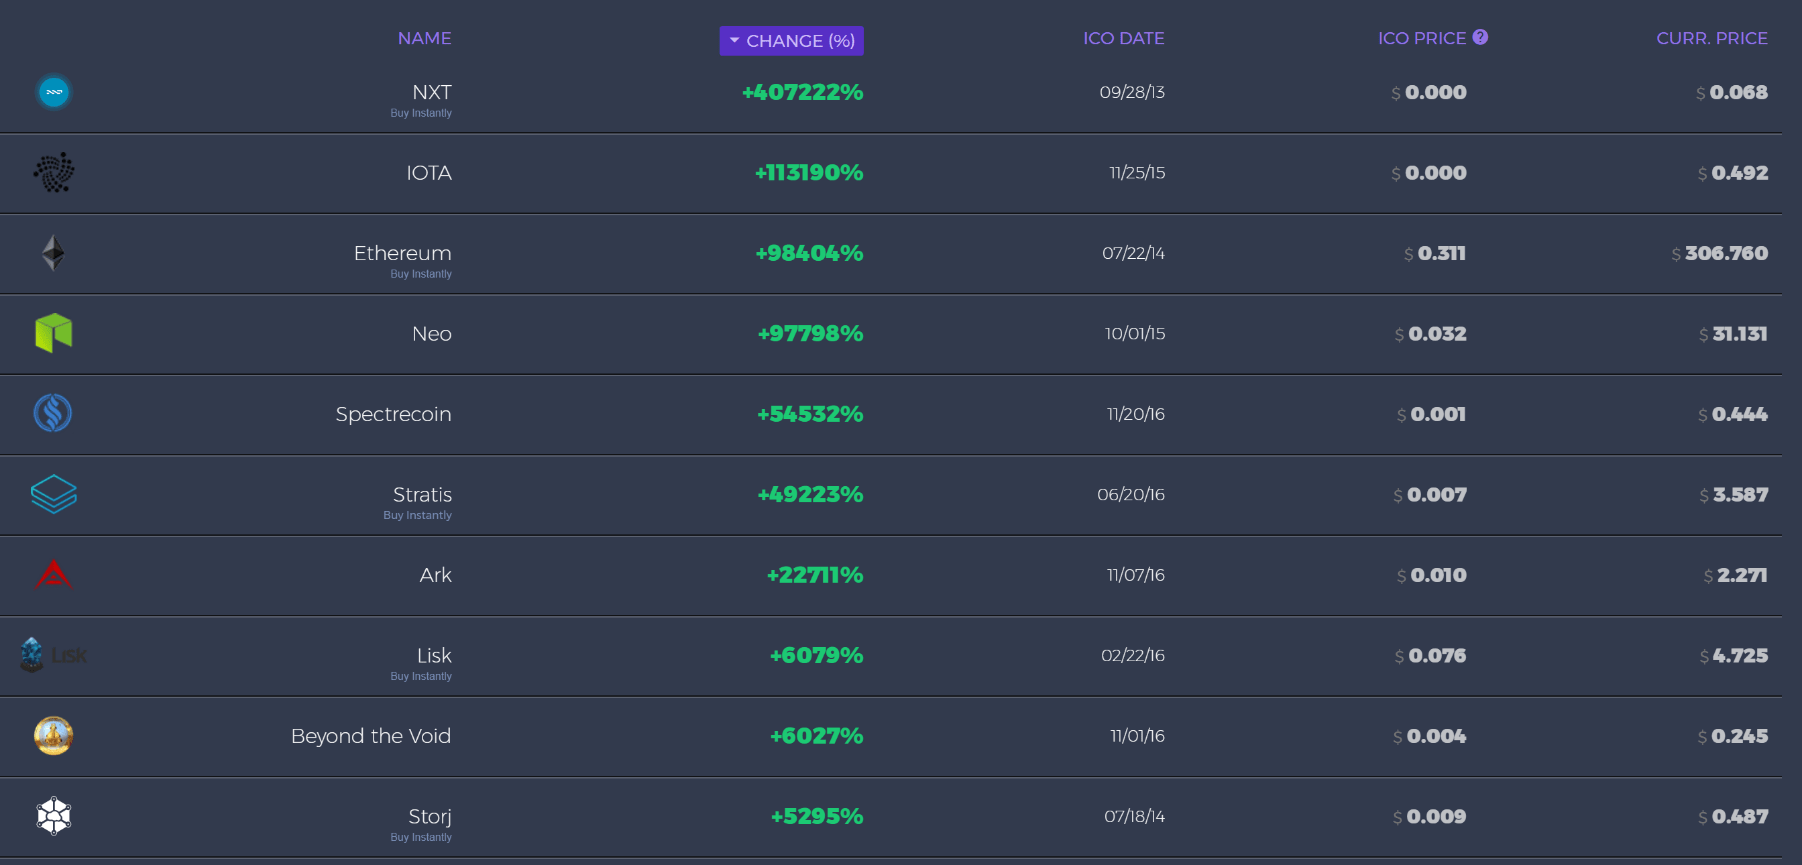Open the Beyond the Void name link

pyautogui.click(x=371, y=736)
